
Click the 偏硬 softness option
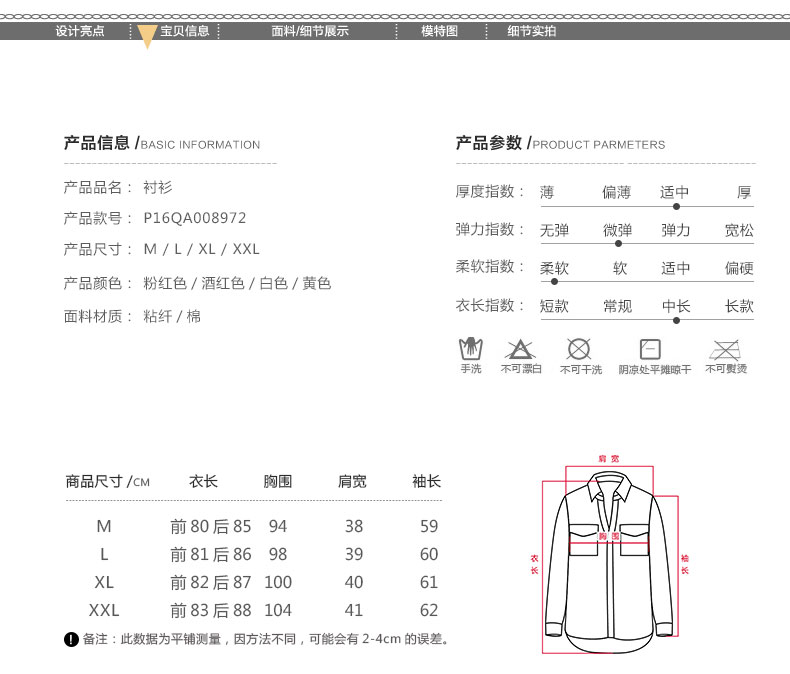(x=739, y=268)
